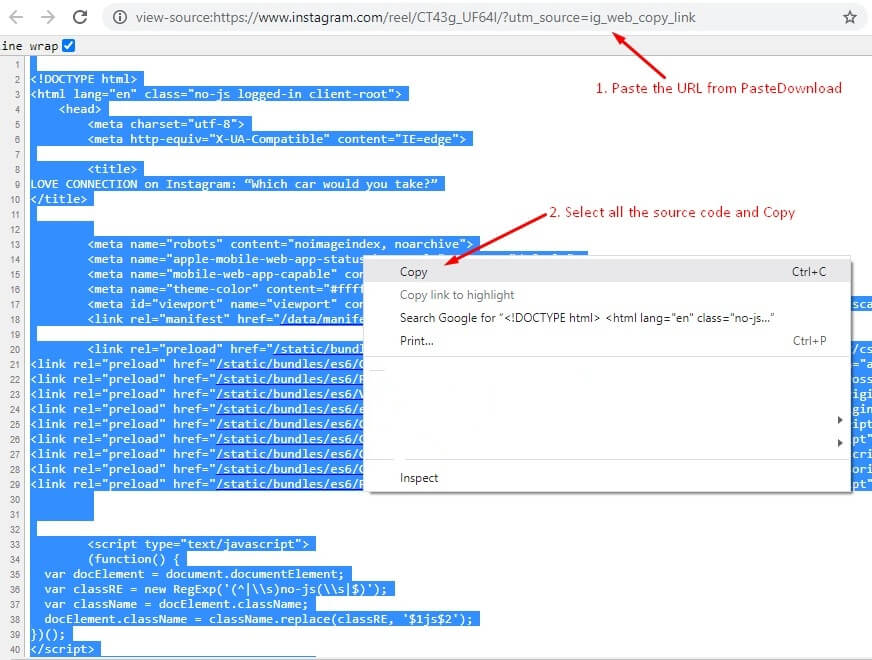
Task: Open the /data/manife link on line 18
Action: point(322,319)
